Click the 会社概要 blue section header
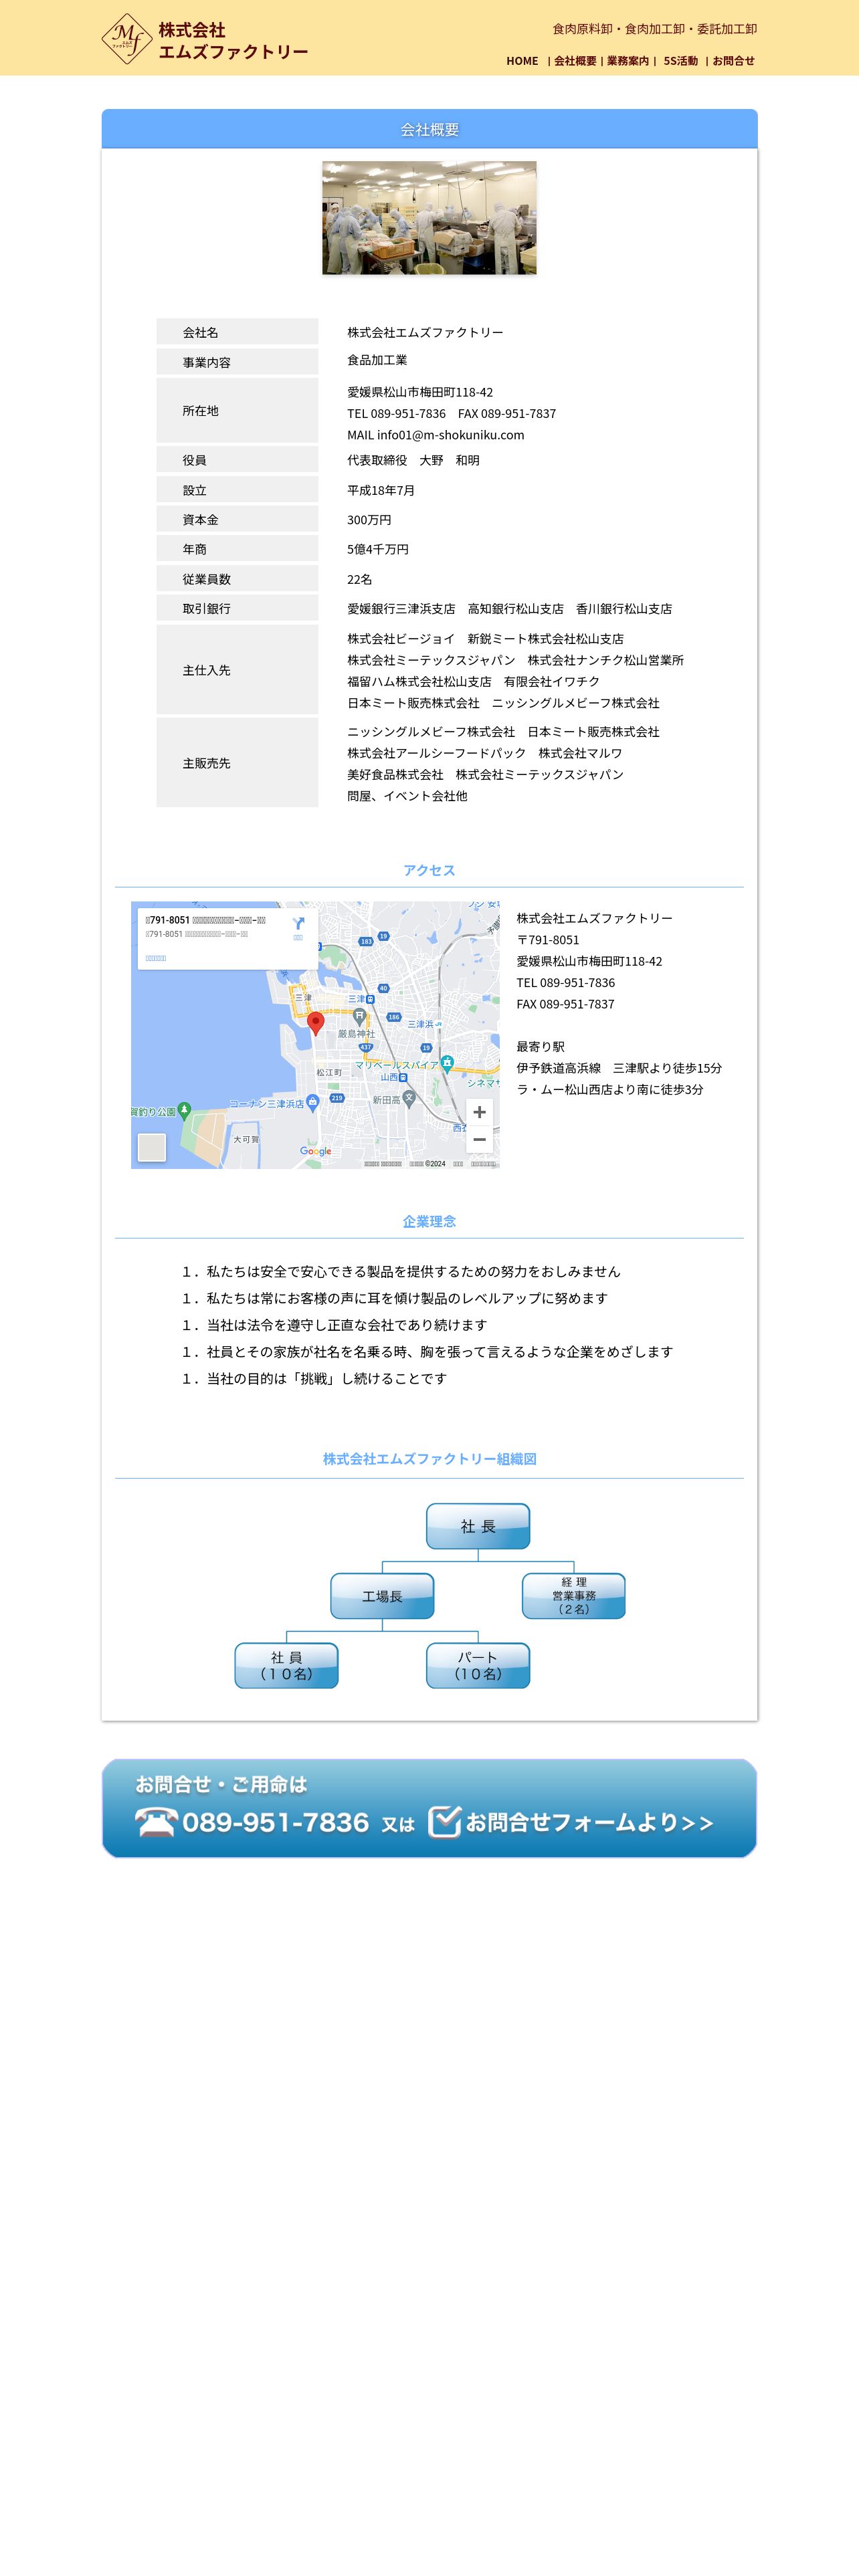Viewport: 859px width, 2576px height. pyautogui.click(x=429, y=129)
